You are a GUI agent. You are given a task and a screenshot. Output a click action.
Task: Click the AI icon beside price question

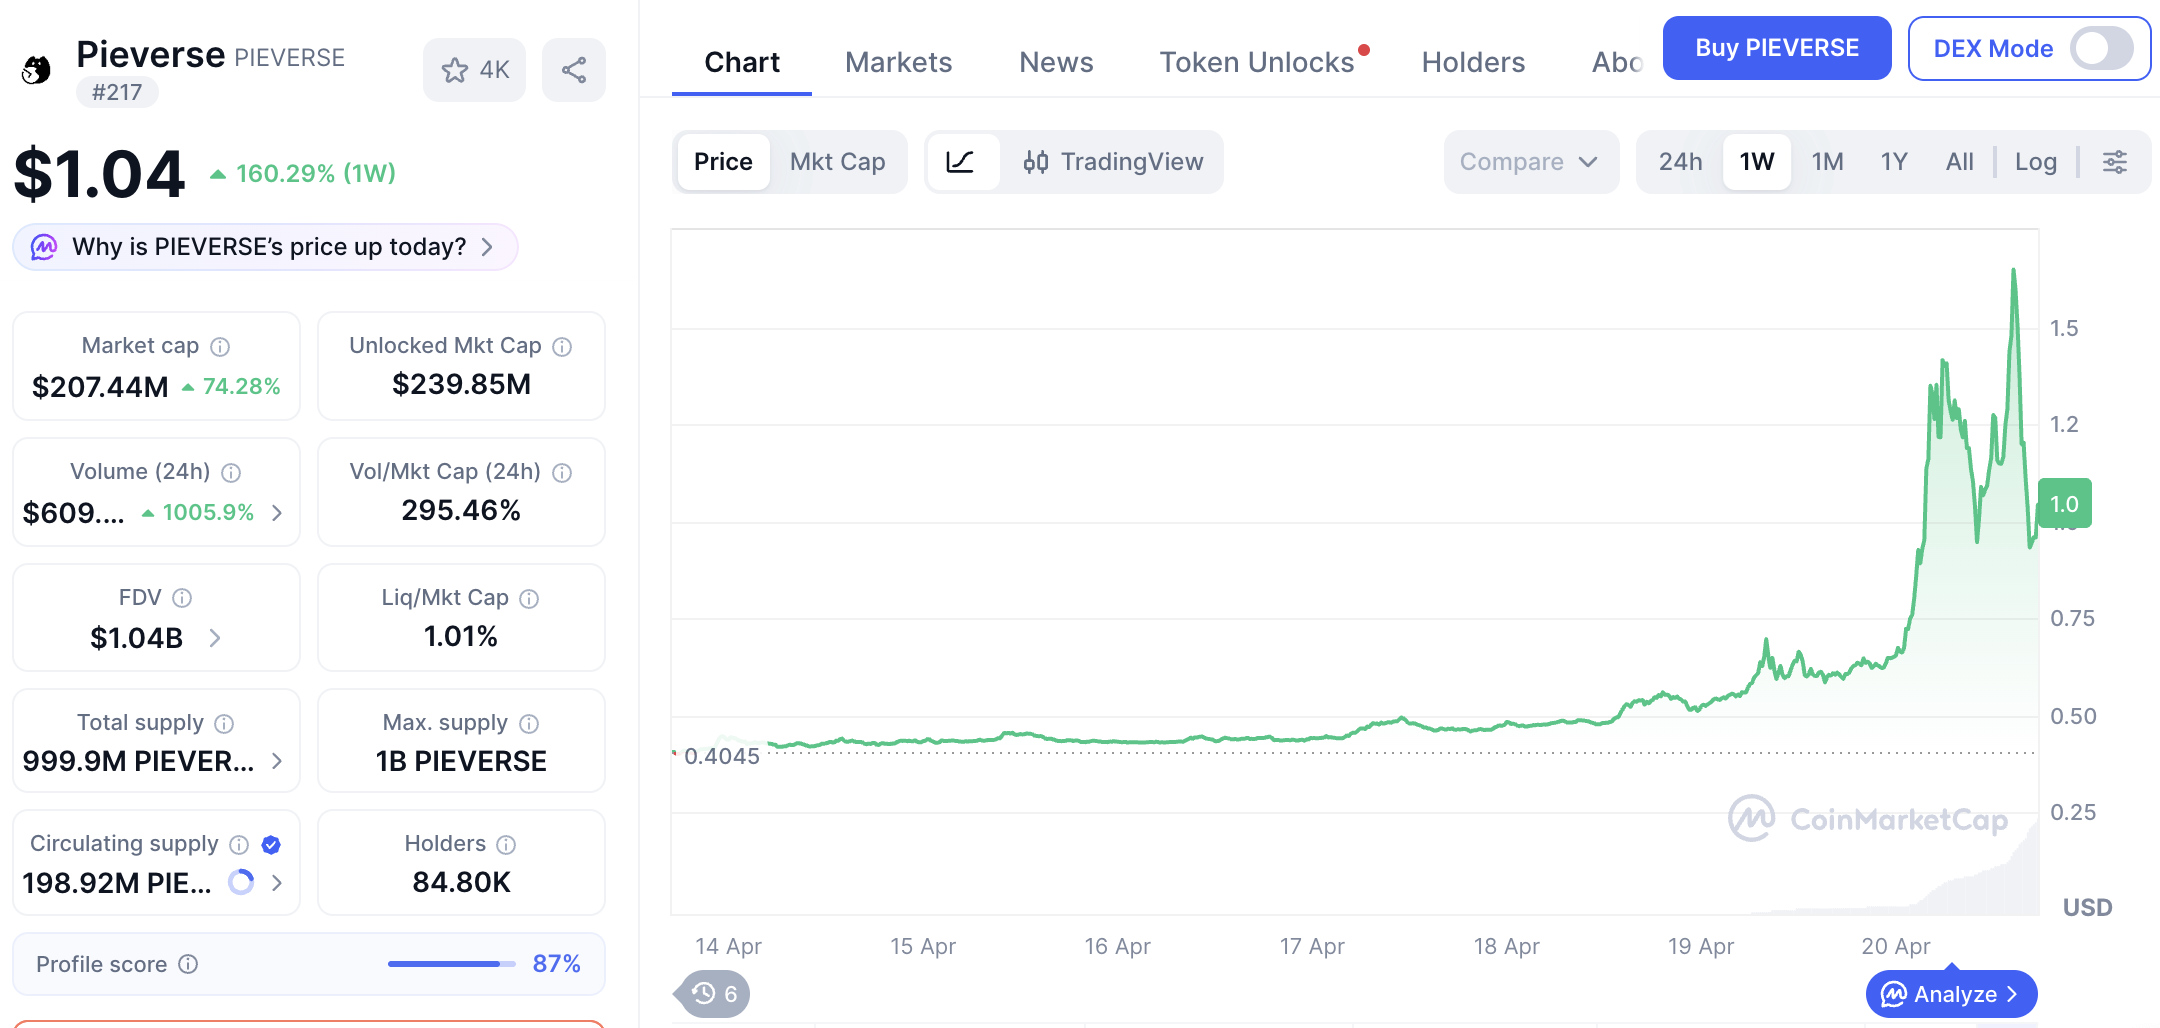tap(44, 247)
